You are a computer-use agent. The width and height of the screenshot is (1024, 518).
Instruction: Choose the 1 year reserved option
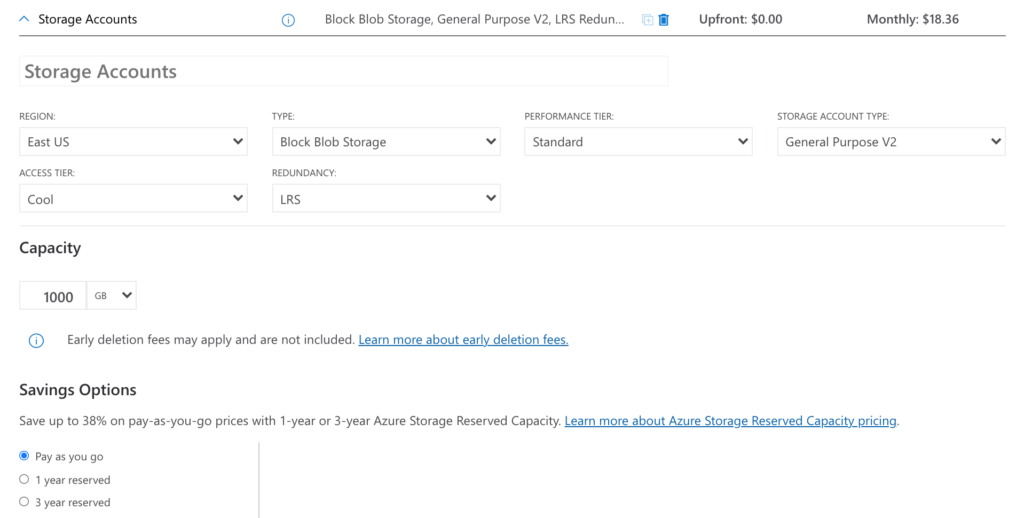point(25,479)
